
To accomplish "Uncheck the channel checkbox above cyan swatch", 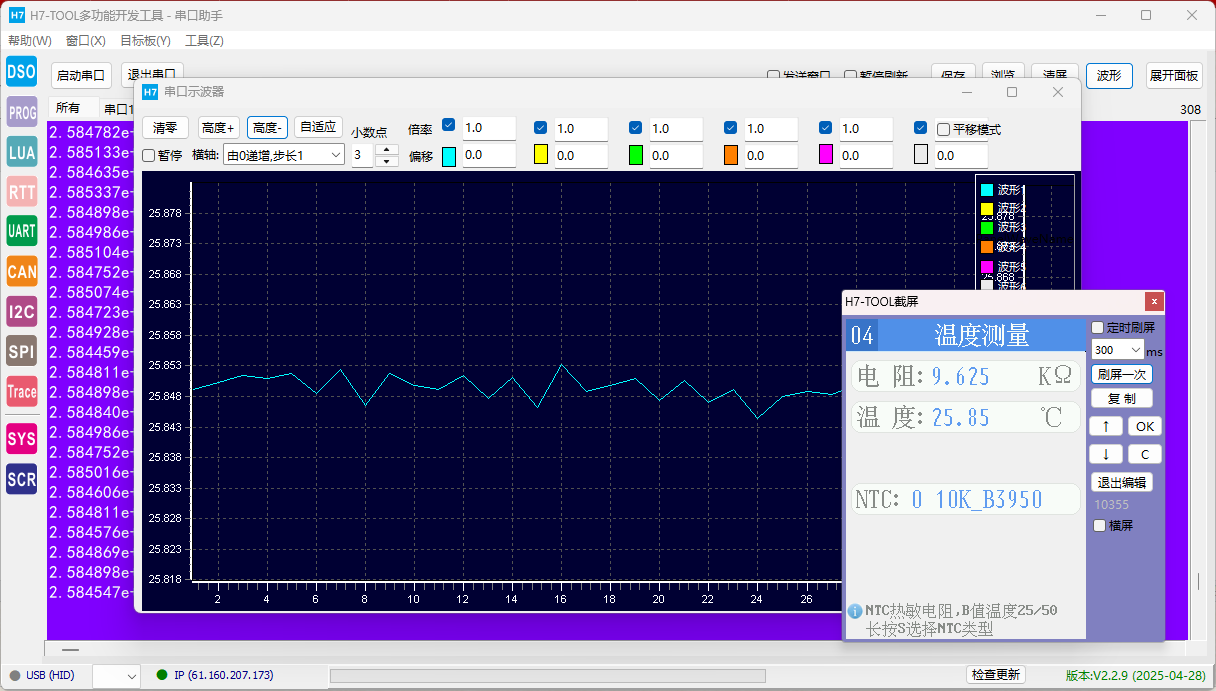I will click(x=448, y=125).
